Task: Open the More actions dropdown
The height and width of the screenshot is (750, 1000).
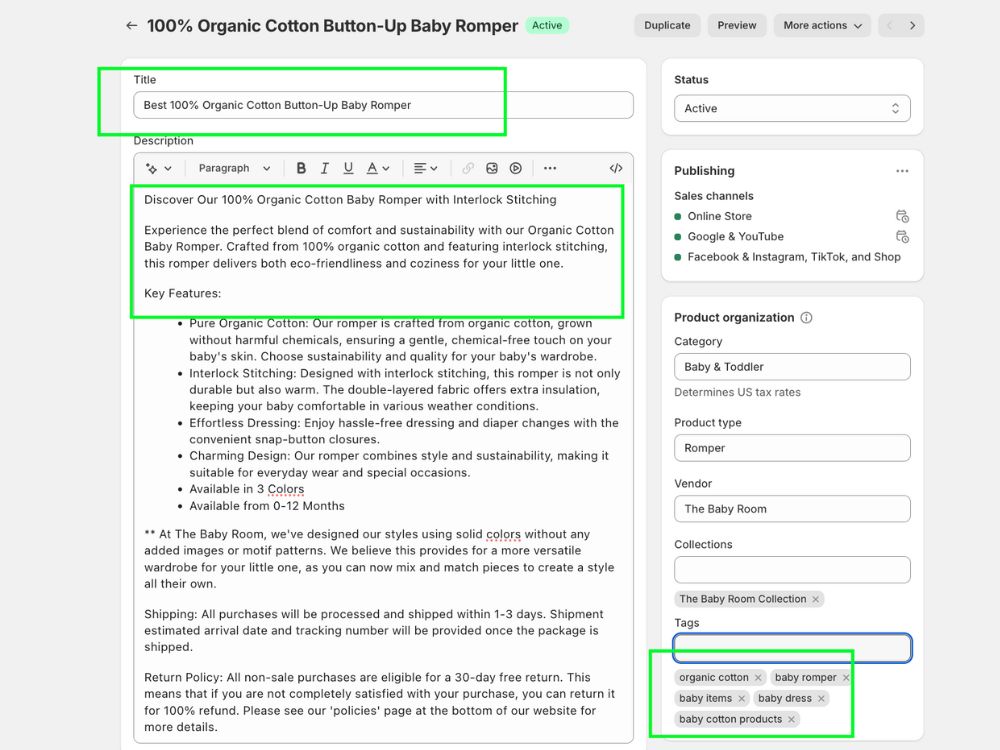Action: (822, 26)
